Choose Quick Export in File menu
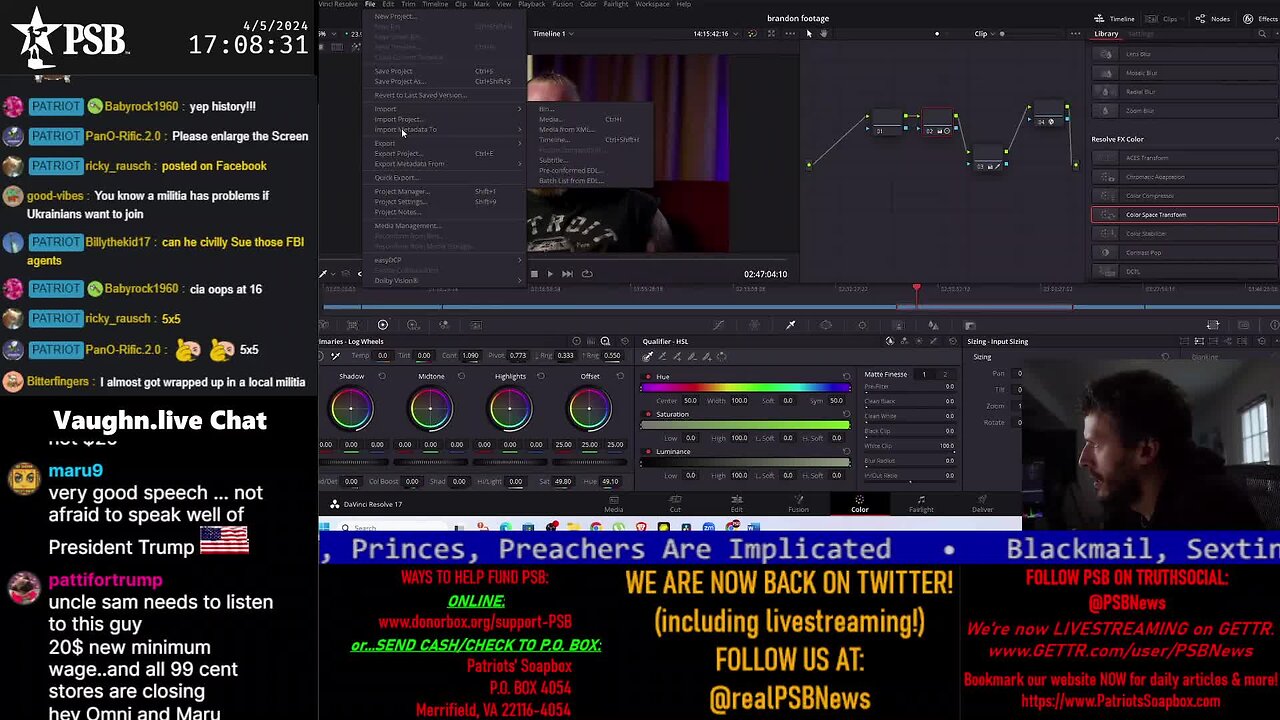The width and height of the screenshot is (1280, 720). [x=446, y=178]
